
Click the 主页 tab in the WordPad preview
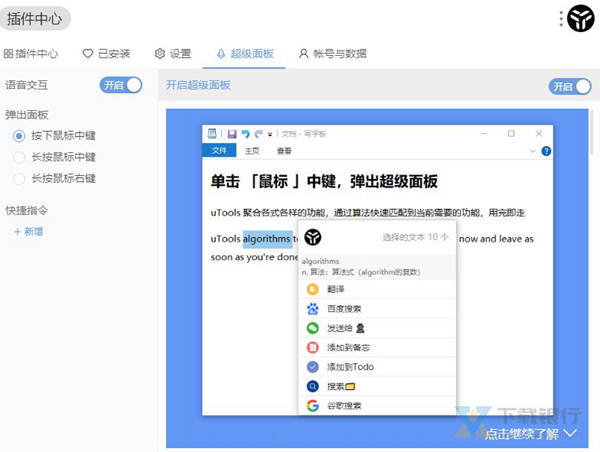click(252, 151)
